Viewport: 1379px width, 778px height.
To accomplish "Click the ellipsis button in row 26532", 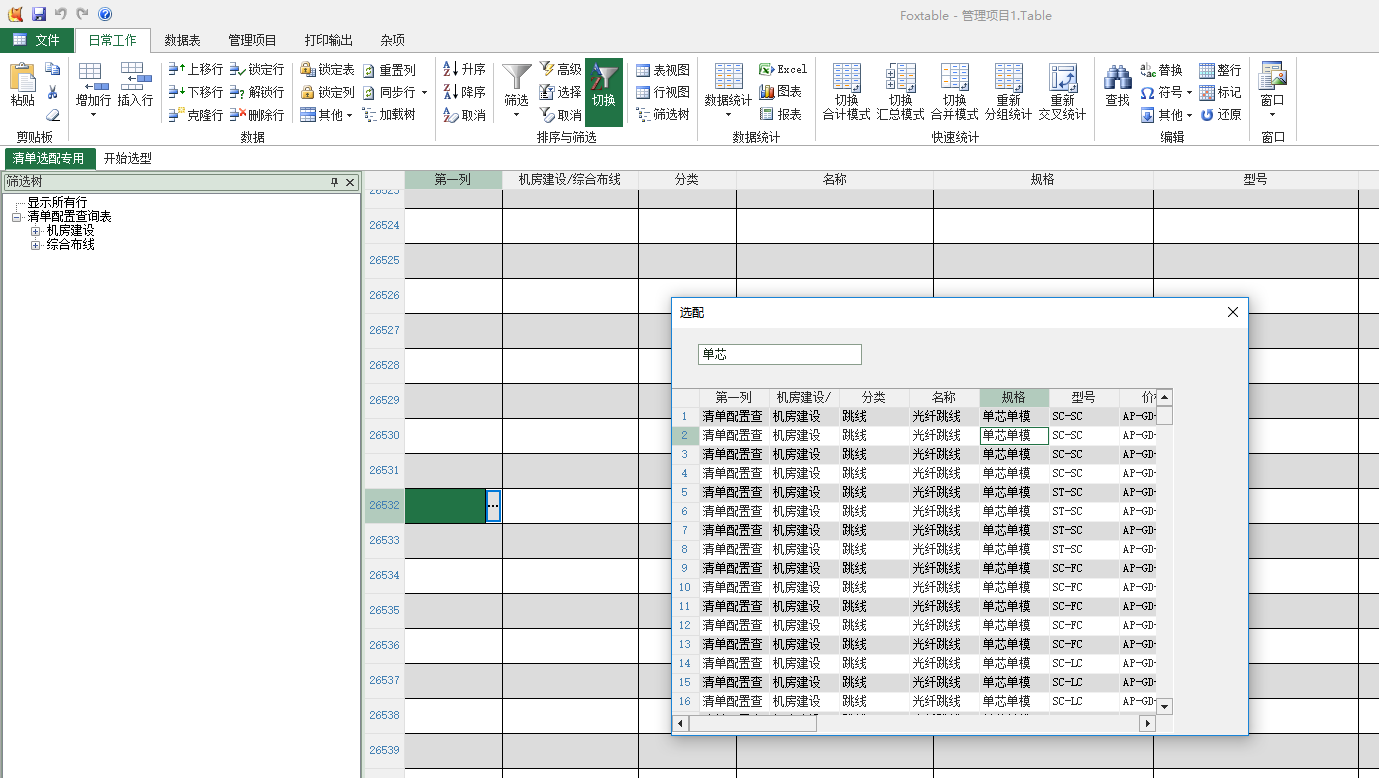I will pyautogui.click(x=493, y=506).
